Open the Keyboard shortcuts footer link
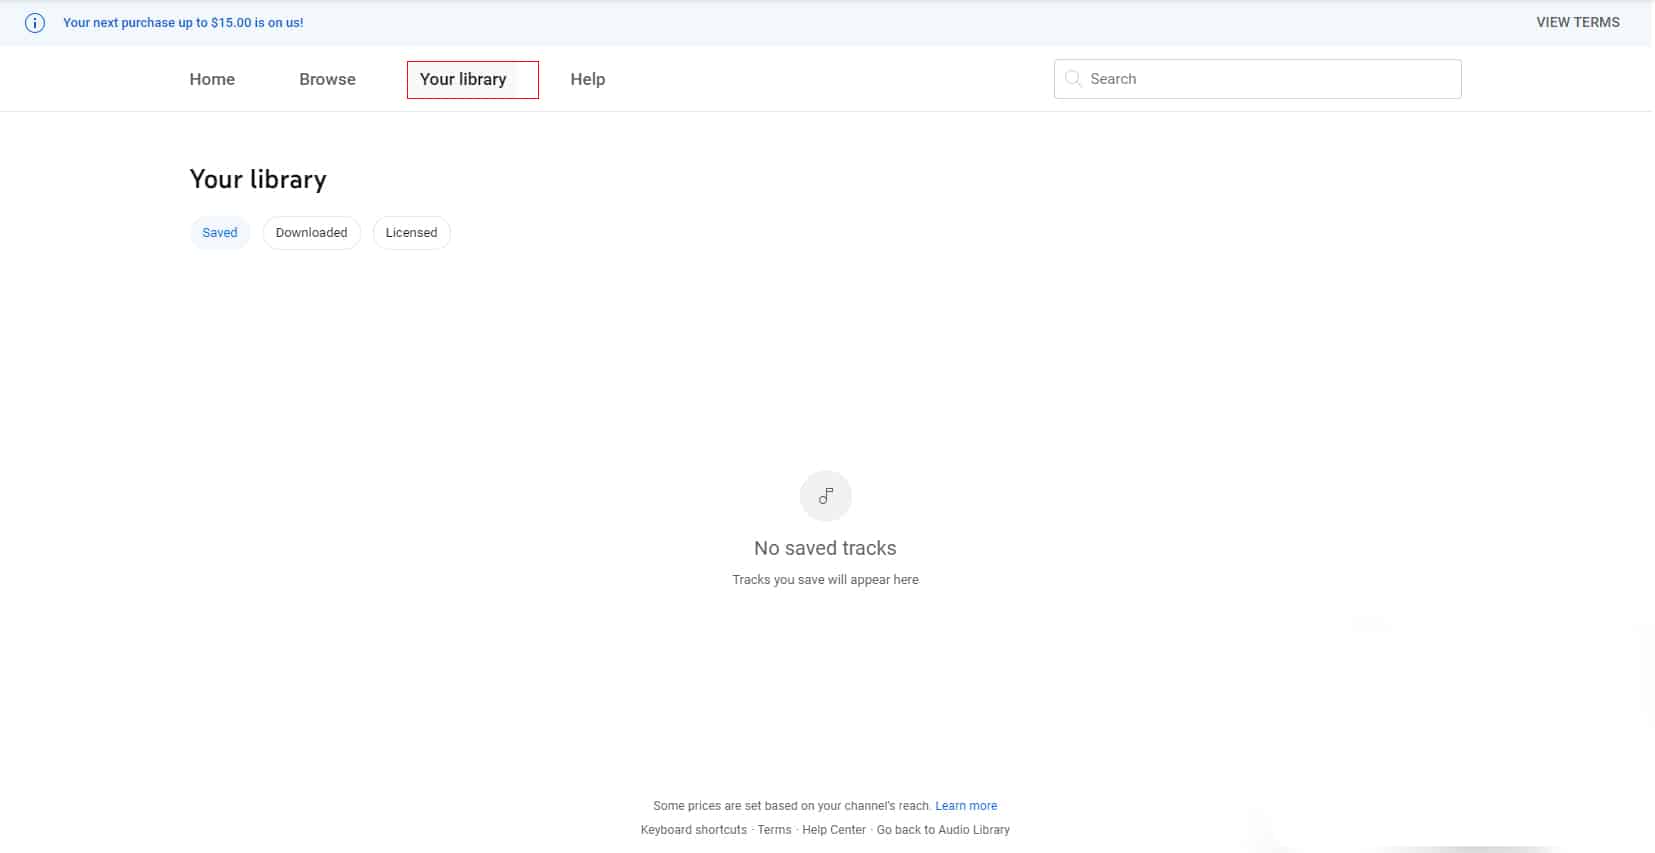Viewport: 1655px width, 853px height. coord(693,830)
